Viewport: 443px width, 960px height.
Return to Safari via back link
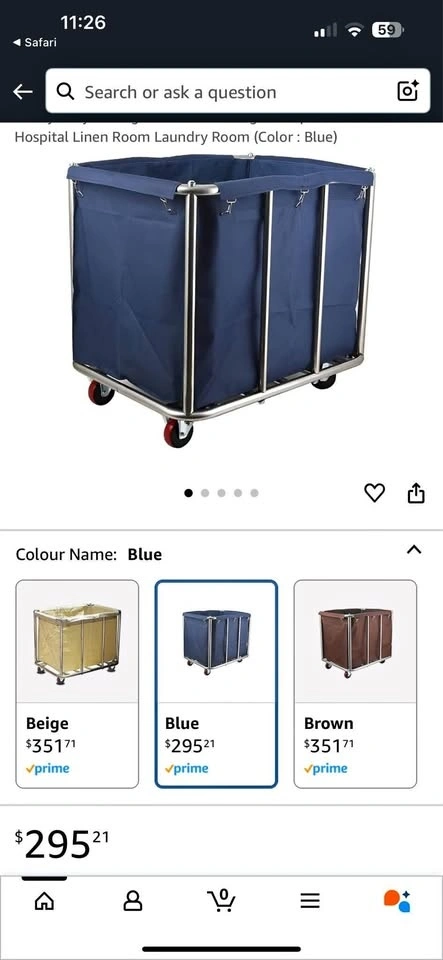pyautogui.click(x=34, y=42)
